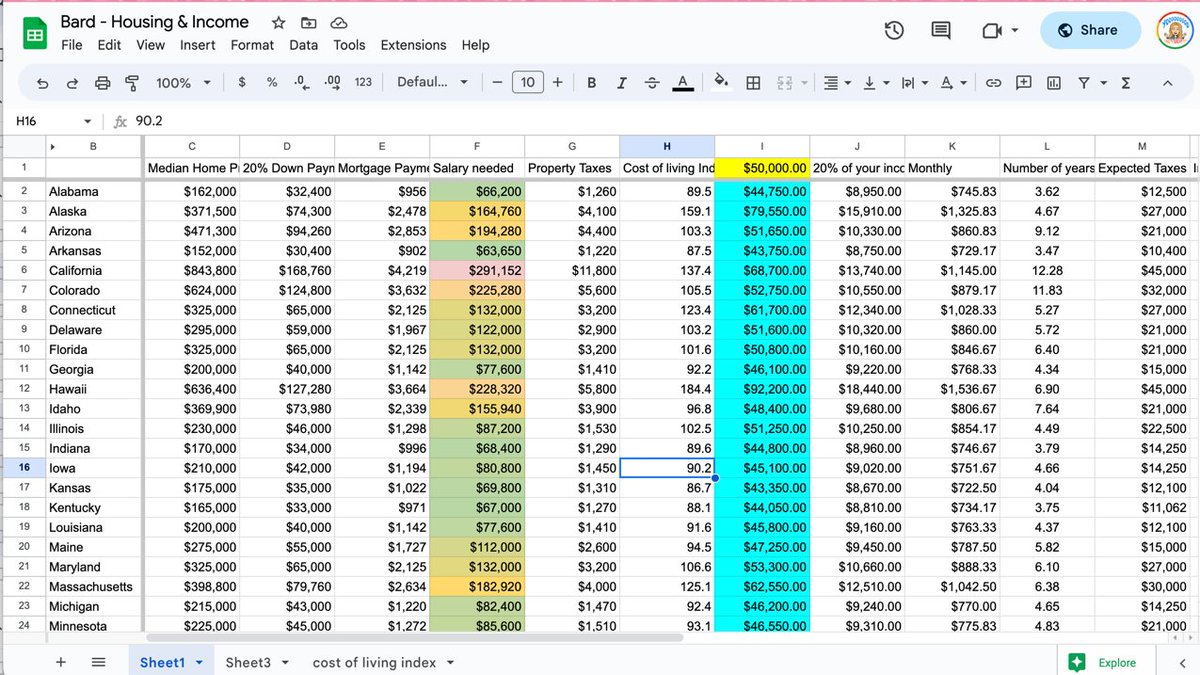Screen dimensions: 1200x675
Task: Insert a function using the Sigma icon
Action: [x=1126, y=82]
